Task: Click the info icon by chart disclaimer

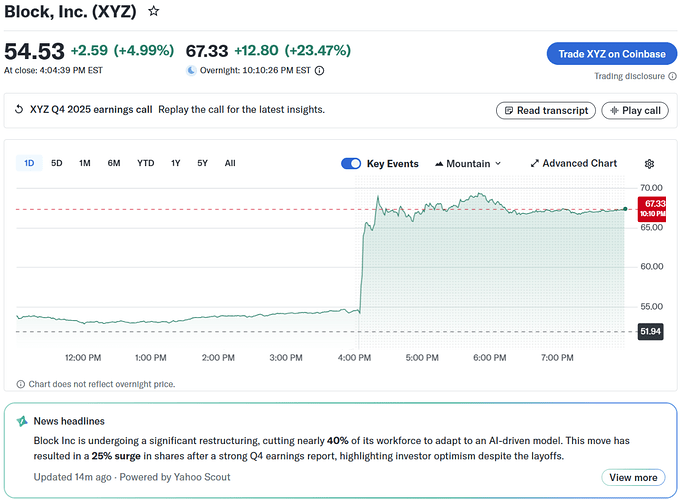Action: click(x=20, y=384)
